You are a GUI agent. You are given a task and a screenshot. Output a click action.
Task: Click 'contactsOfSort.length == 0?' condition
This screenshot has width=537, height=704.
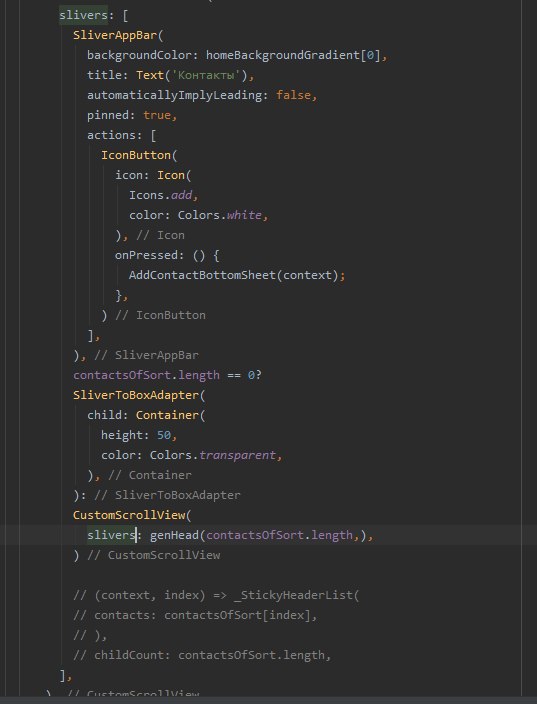point(167,375)
